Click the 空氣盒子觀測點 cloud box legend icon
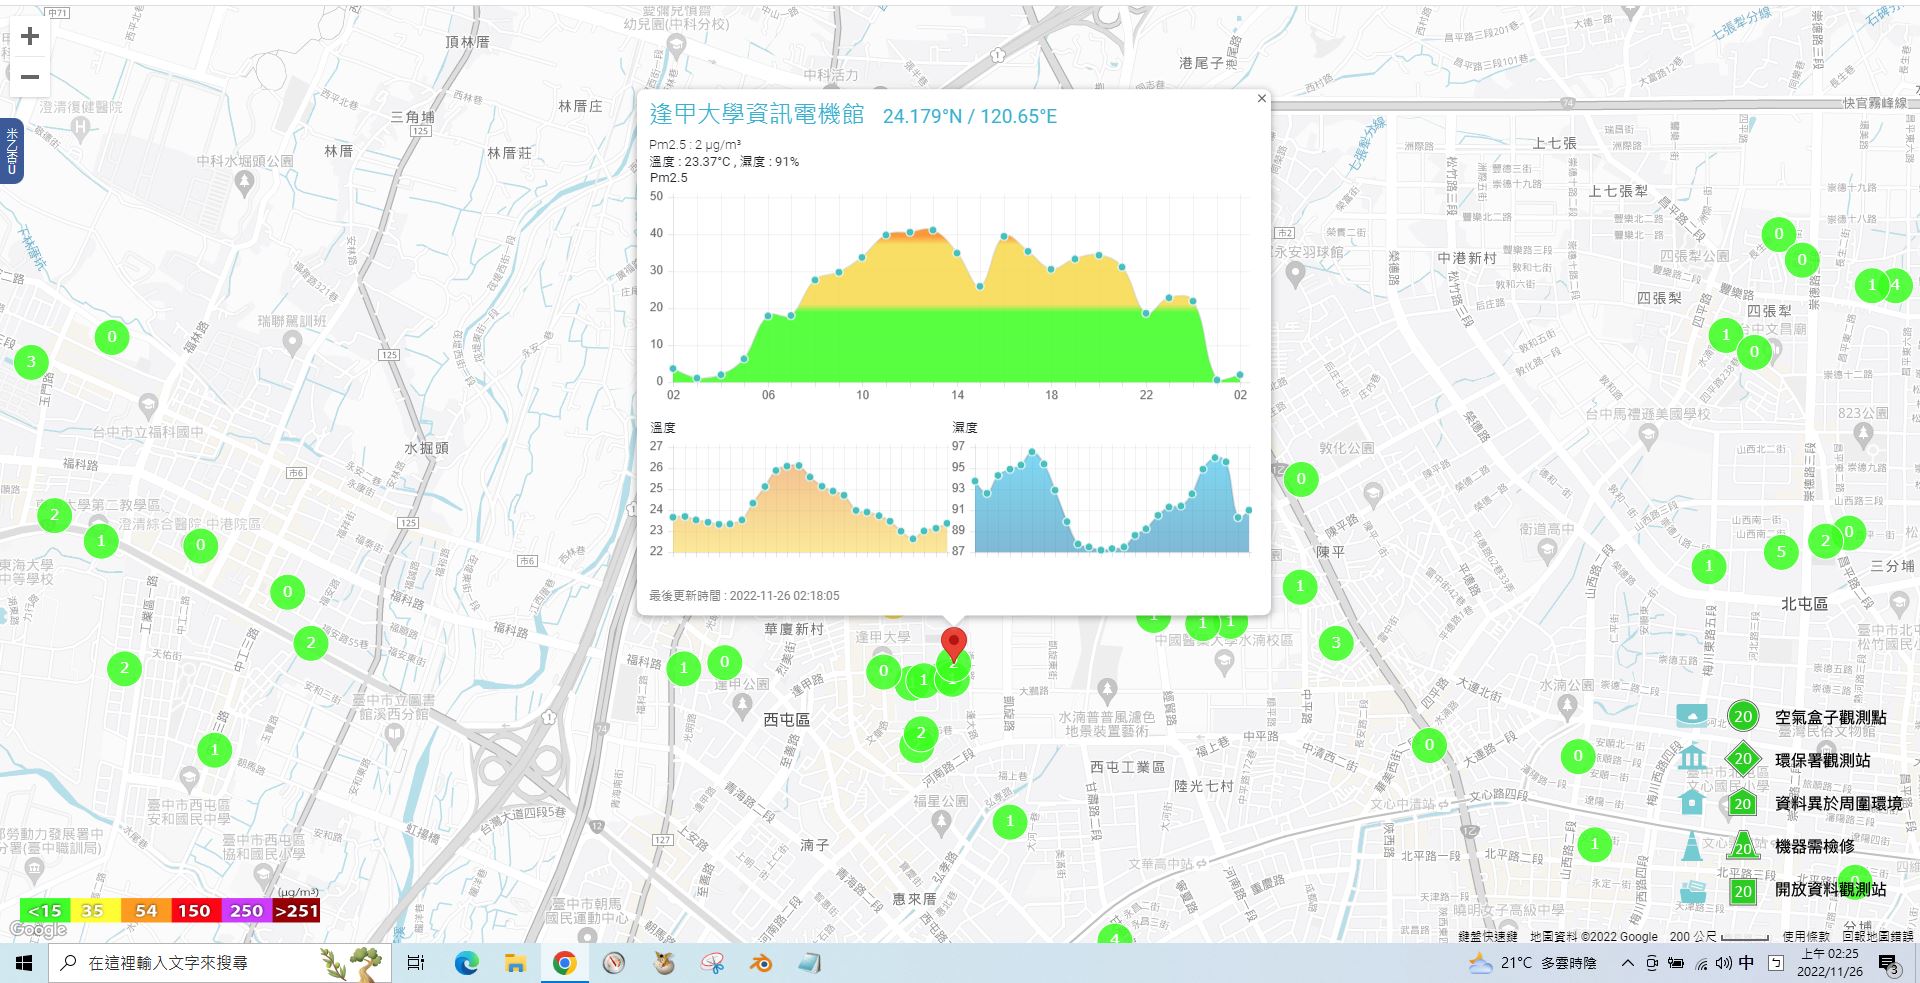 (1692, 716)
